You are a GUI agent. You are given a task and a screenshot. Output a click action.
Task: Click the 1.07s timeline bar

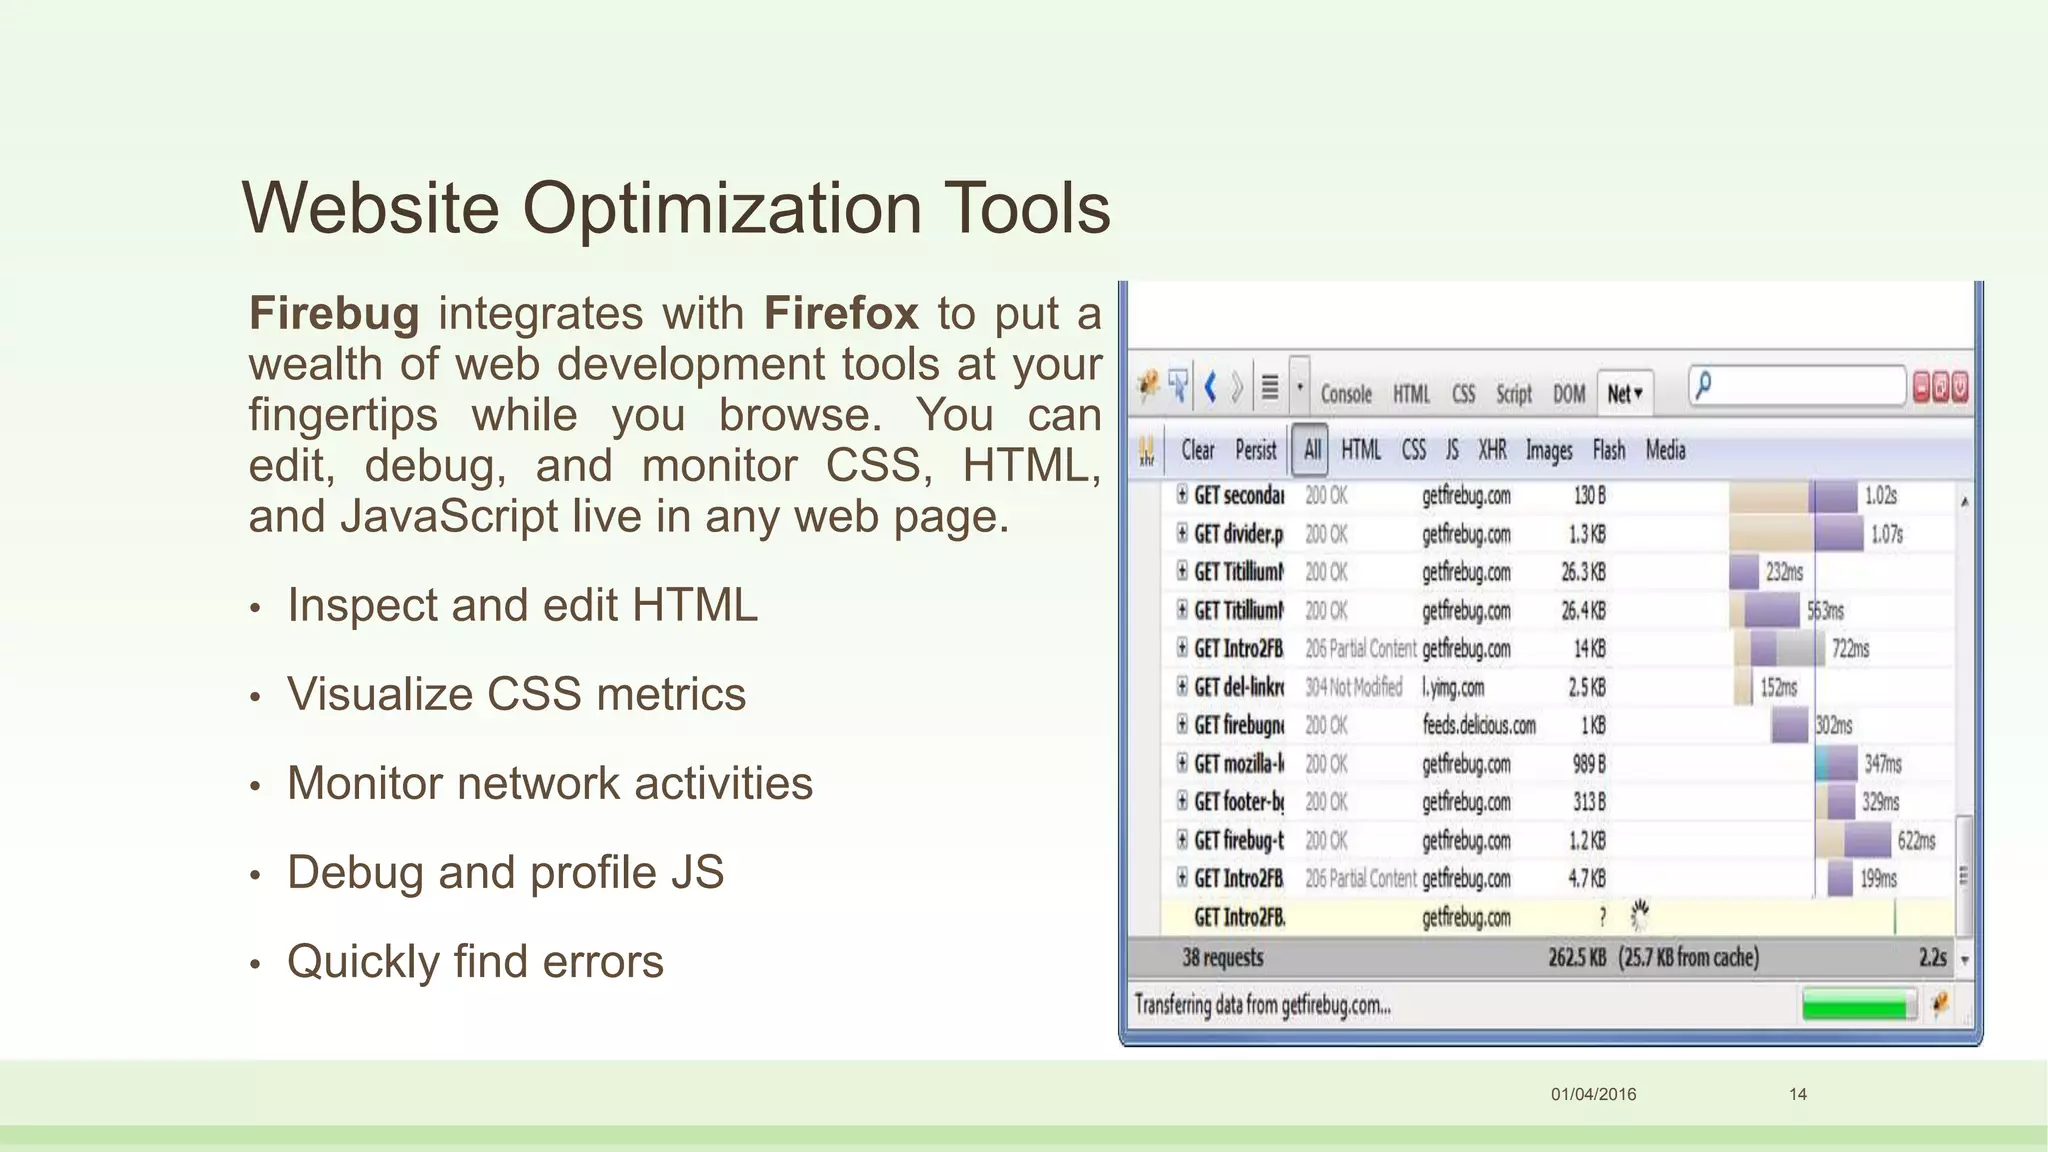point(1796,534)
